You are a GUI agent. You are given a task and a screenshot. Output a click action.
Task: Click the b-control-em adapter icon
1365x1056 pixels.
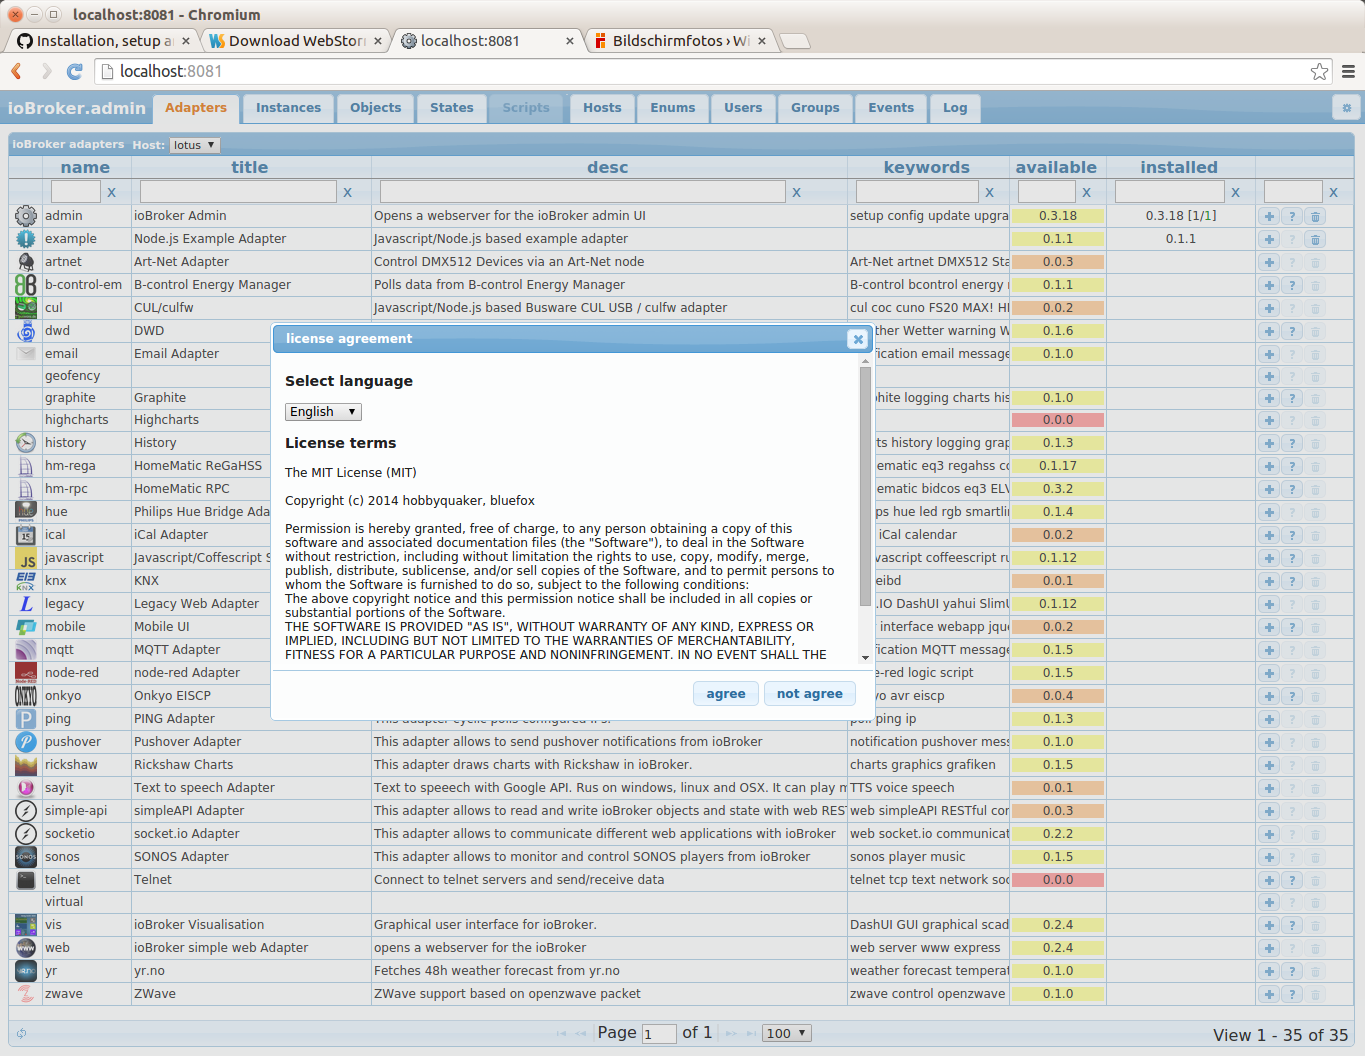click(x=26, y=285)
